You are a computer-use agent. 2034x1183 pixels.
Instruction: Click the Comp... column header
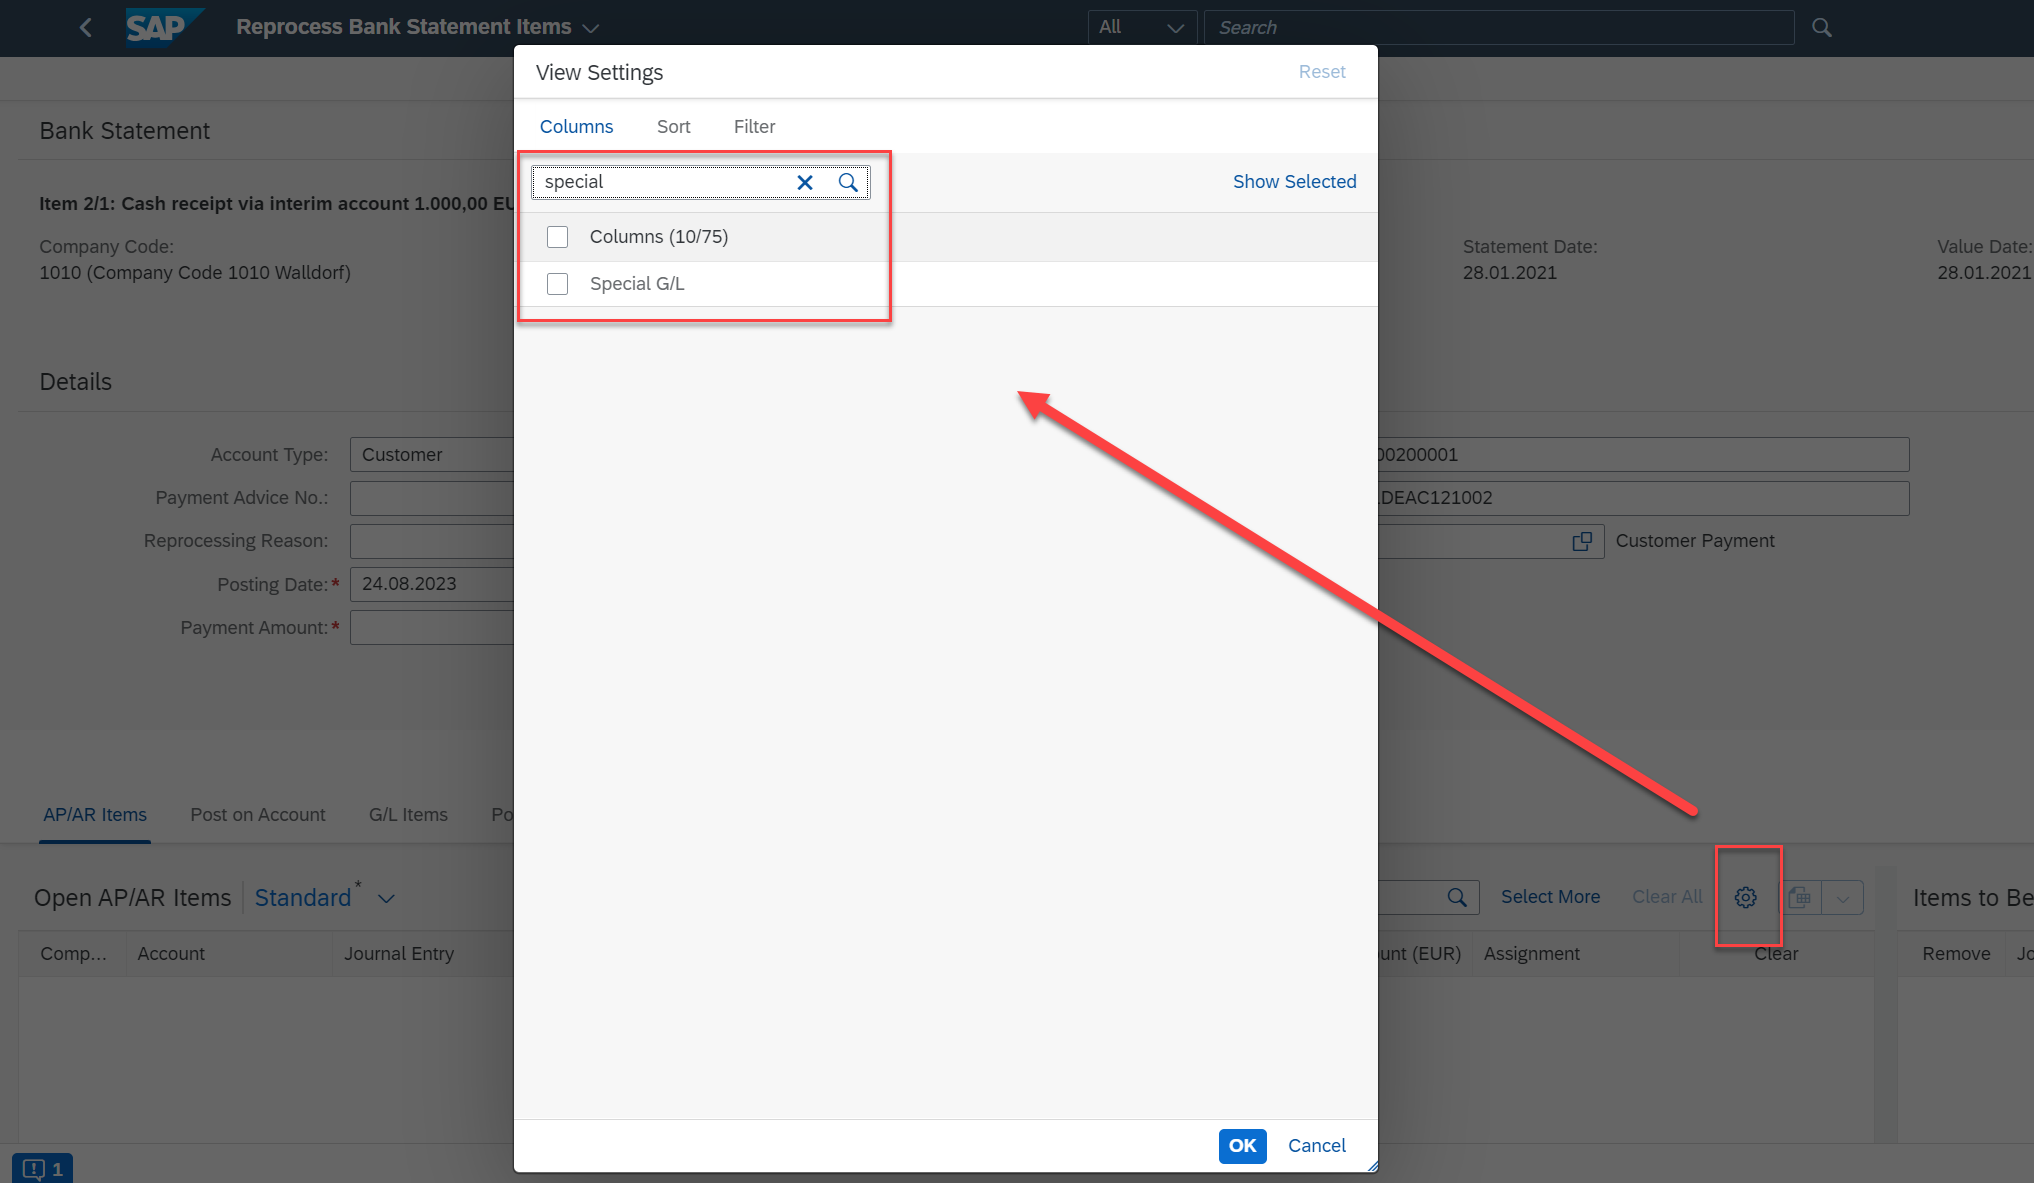[73, 954]
